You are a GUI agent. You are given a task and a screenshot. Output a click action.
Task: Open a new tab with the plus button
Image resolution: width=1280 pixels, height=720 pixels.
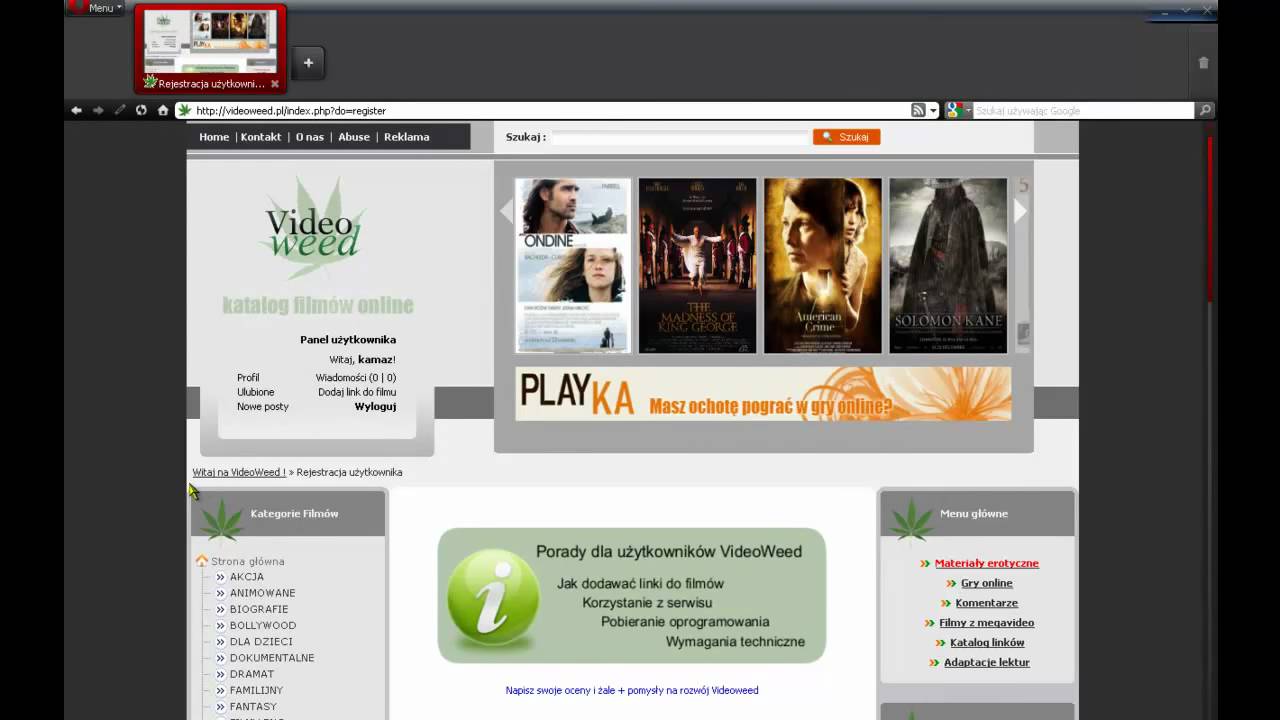(308, 63)
